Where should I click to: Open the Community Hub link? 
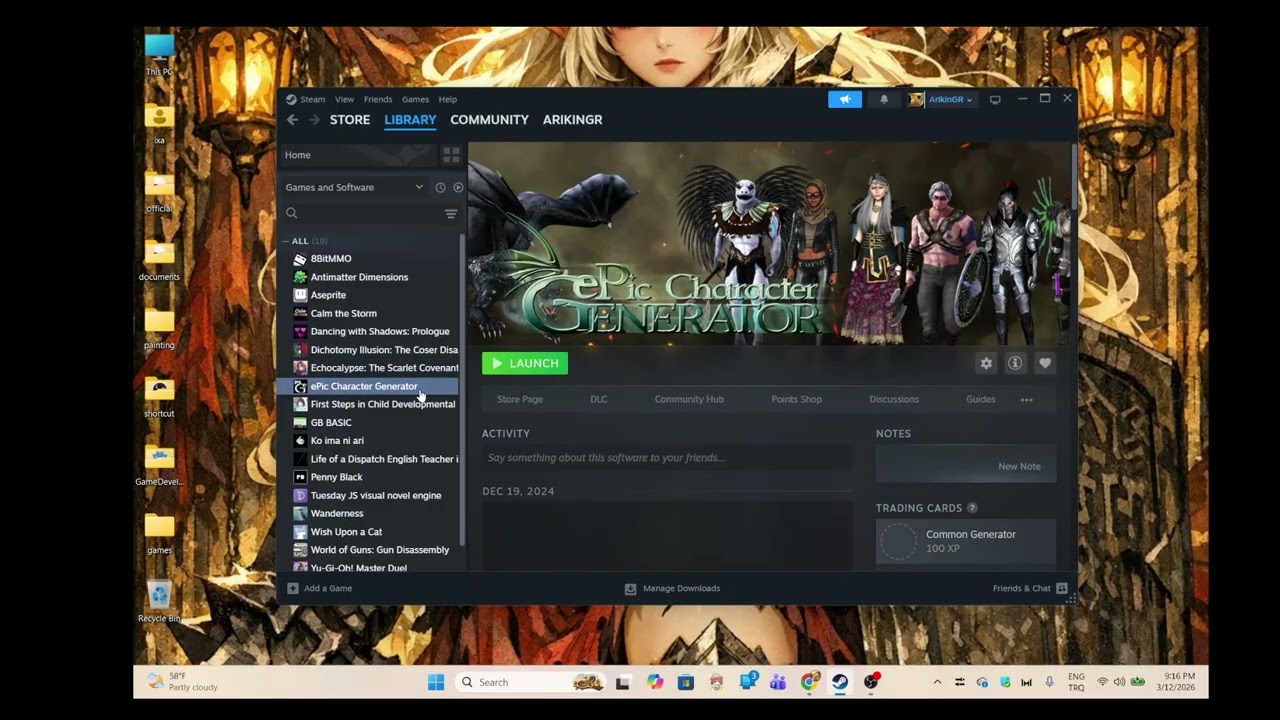[x=689, y=399]
